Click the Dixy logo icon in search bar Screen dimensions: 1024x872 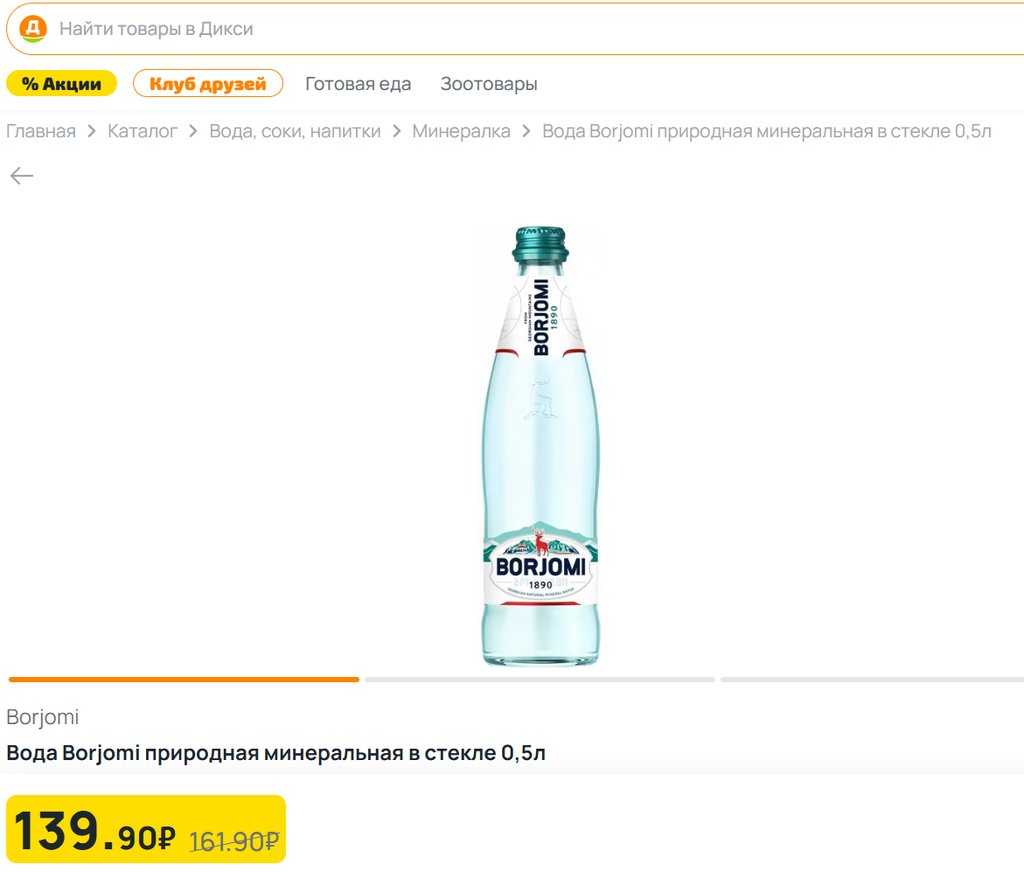tap(33, 29)
